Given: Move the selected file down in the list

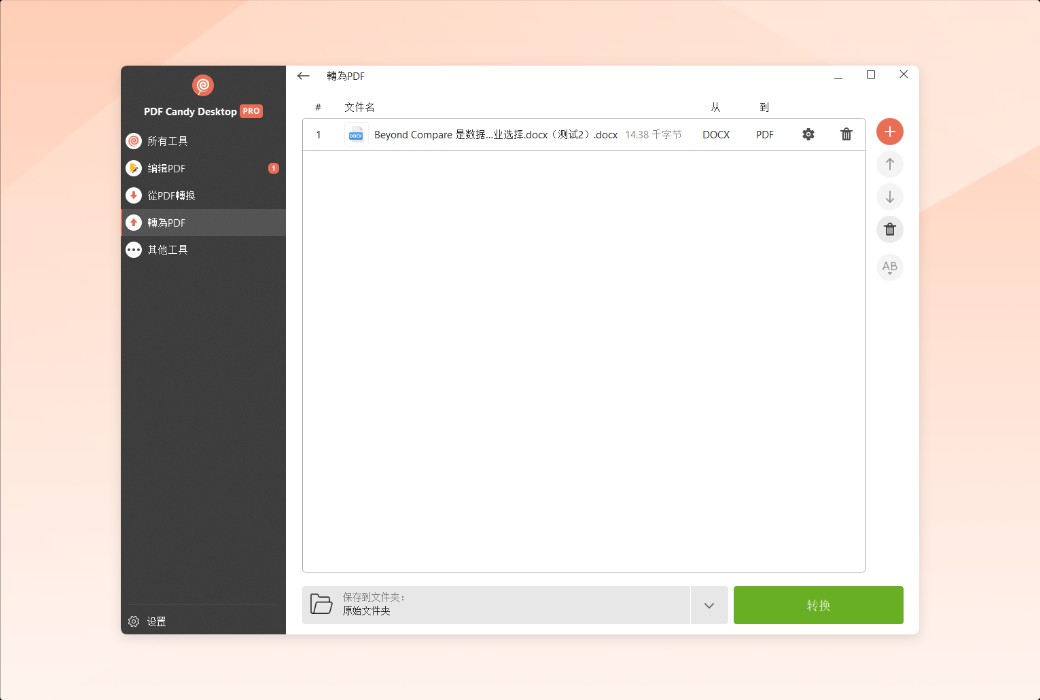Looking at the screenshot, I should point(889,196).
